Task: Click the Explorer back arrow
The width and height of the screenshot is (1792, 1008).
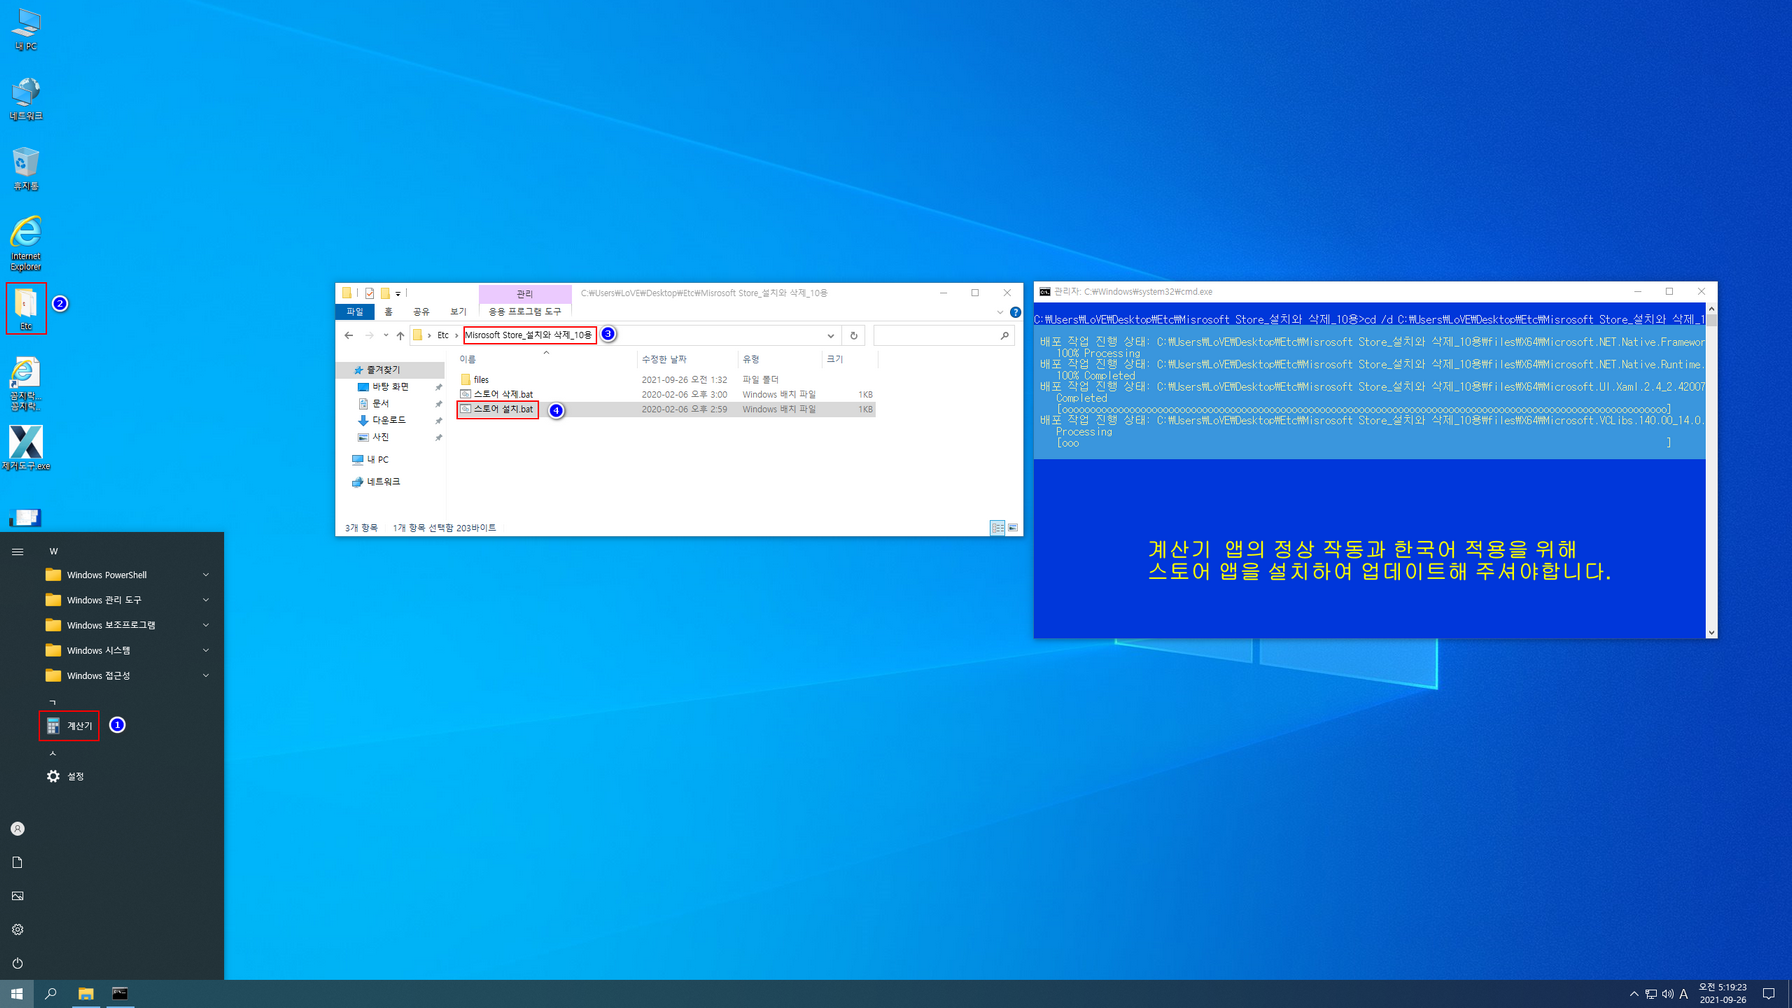Action: [348, 335]
